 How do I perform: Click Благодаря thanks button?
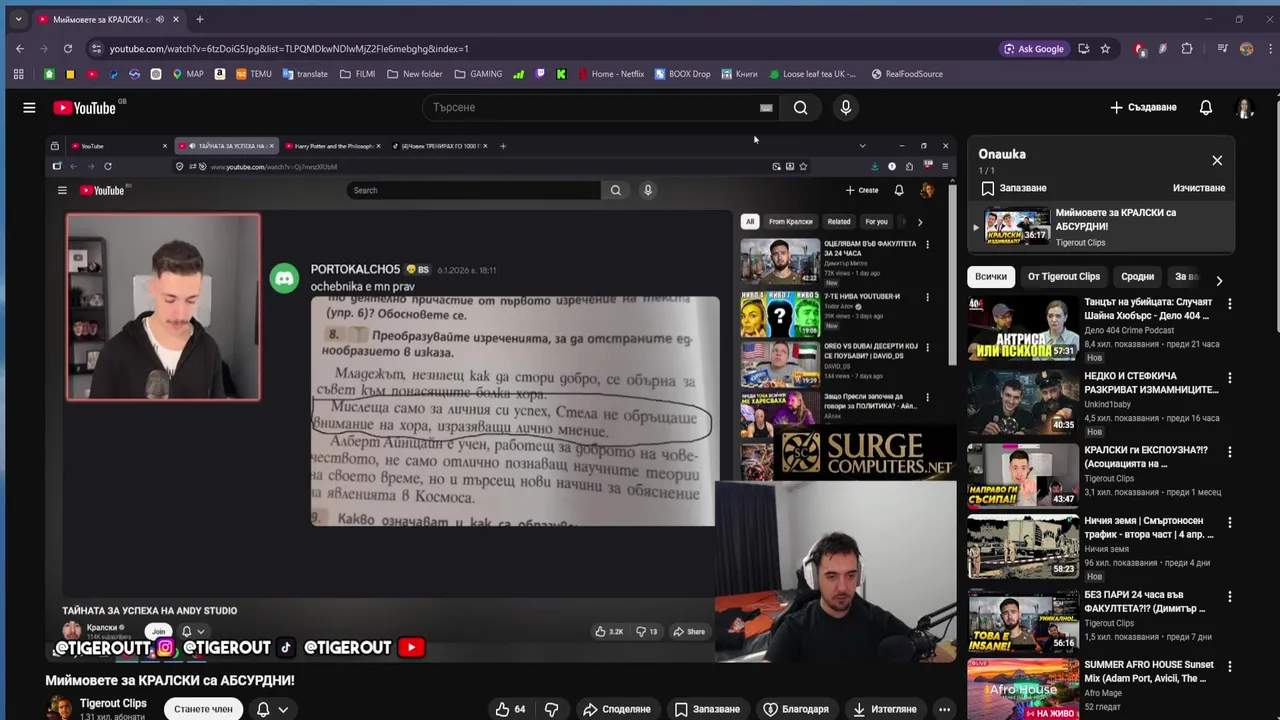pyautogui.click(x=796, y=709)
